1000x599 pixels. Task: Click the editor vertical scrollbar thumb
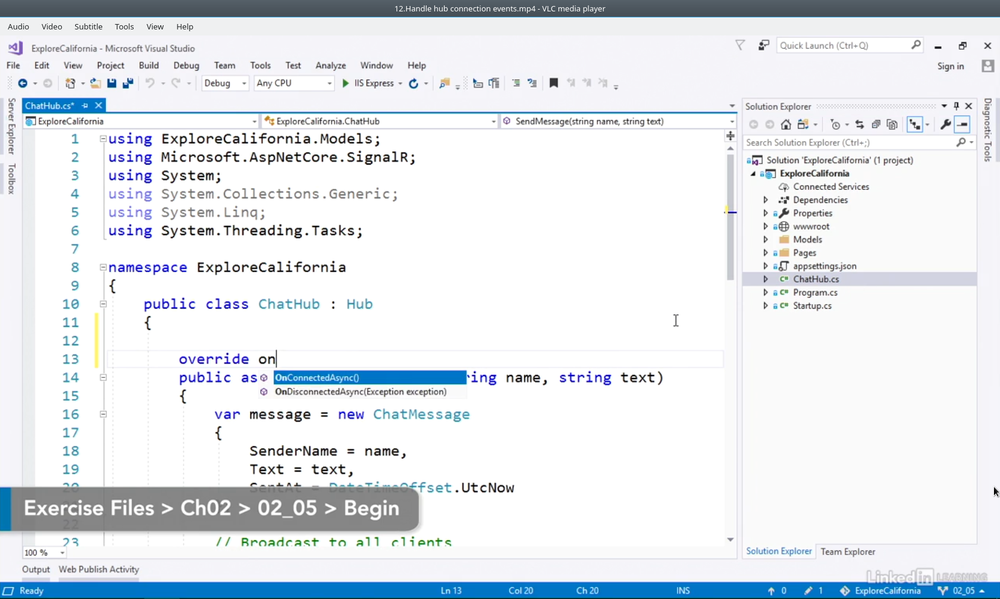point(730,217)
